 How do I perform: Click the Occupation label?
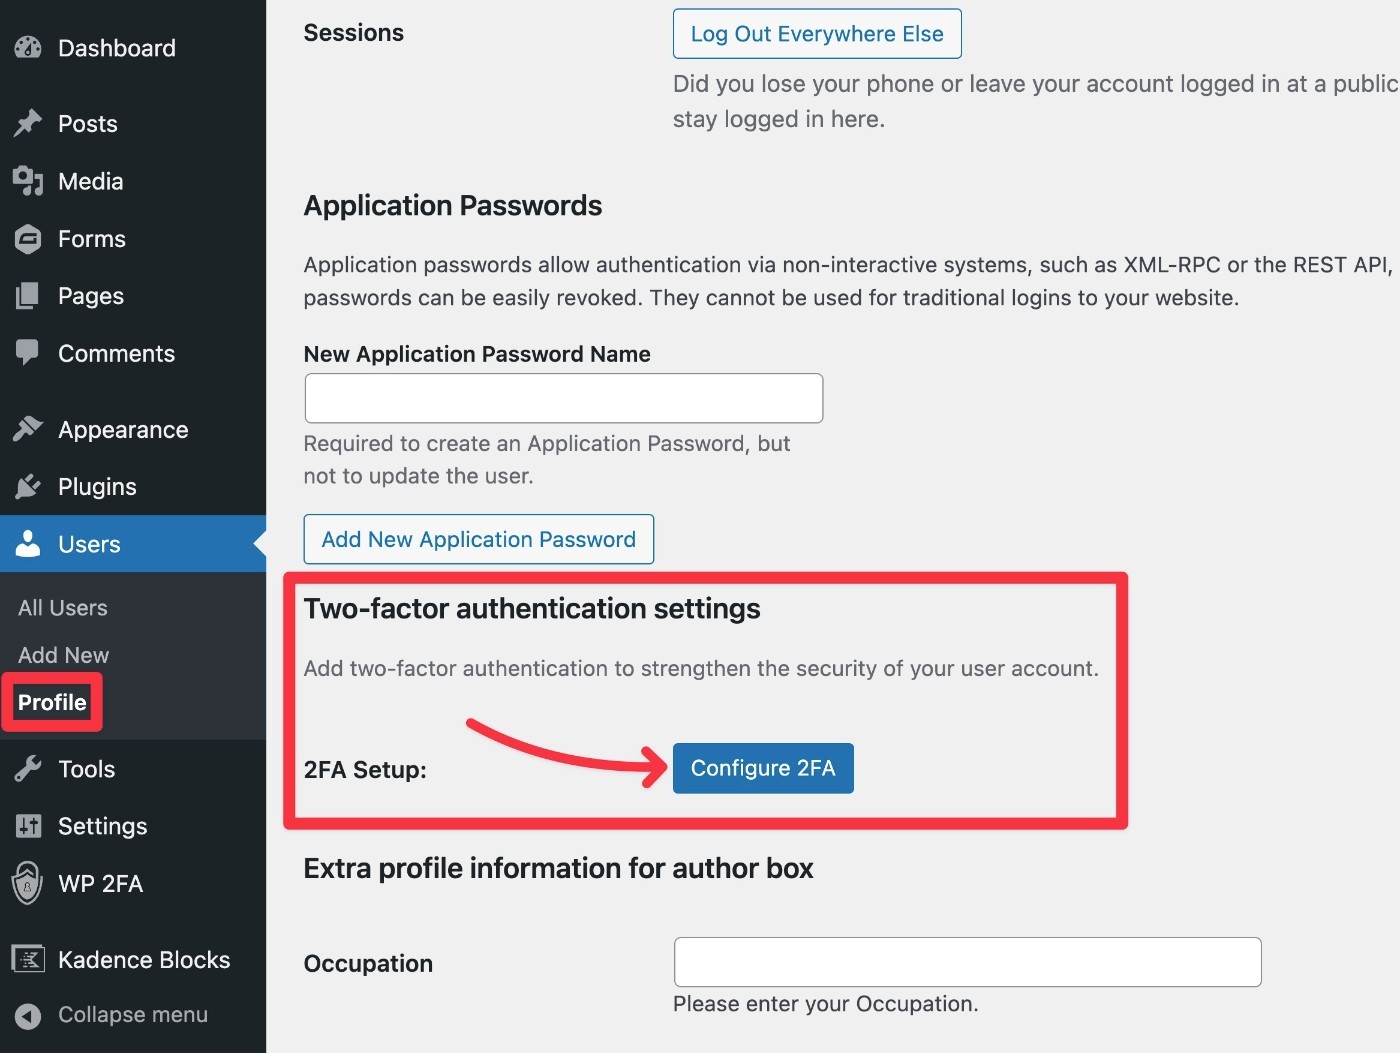[368, 963]
